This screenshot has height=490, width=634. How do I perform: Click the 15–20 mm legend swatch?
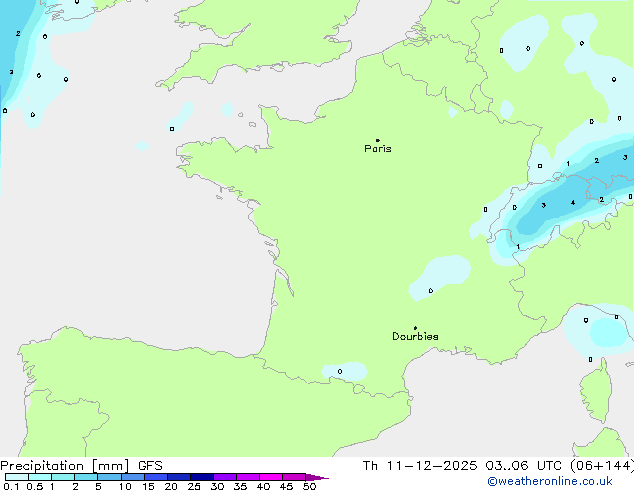(155, 477)
